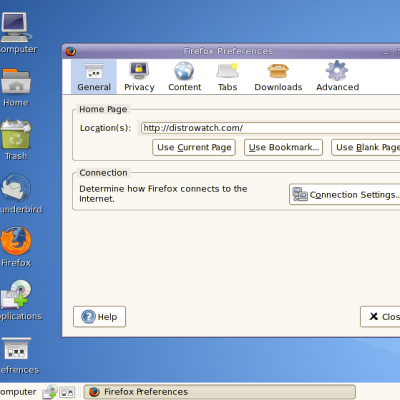Click the 'Connection' group label
This screenshot has width=400, height=400.
(x=103, y=173)
